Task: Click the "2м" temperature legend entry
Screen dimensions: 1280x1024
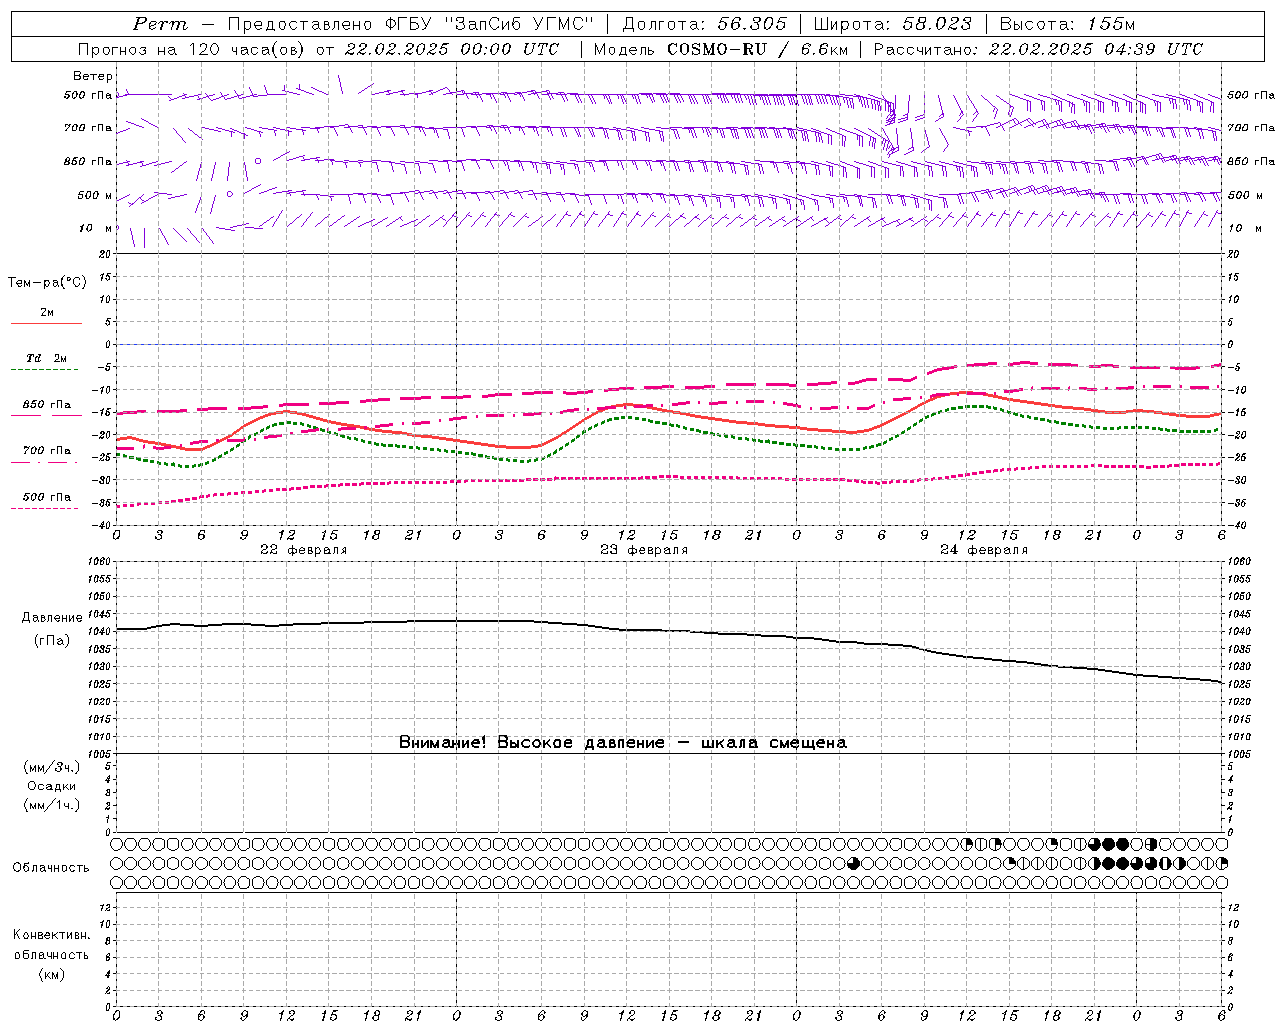Action: click(47, 312)
